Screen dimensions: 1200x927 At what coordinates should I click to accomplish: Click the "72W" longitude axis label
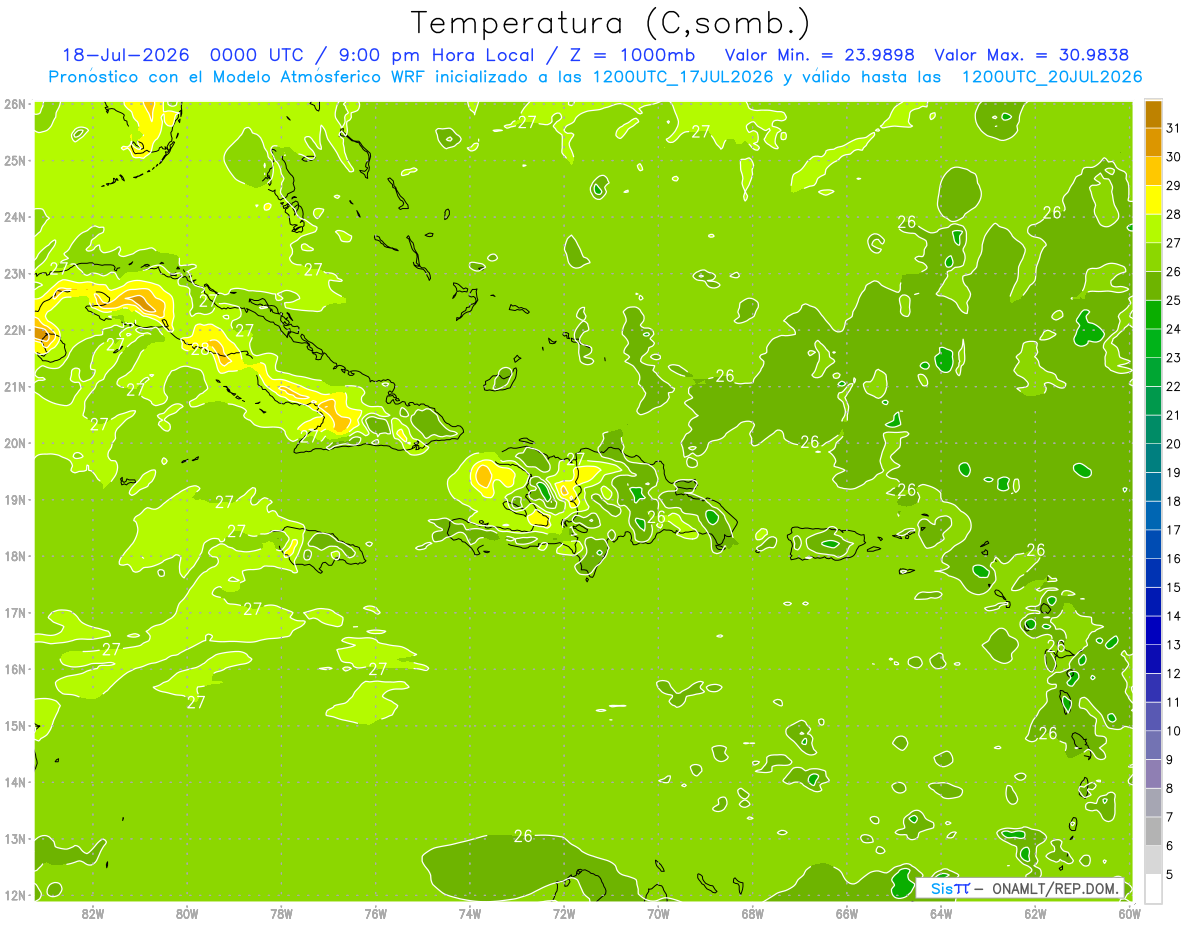coord(564,913)
